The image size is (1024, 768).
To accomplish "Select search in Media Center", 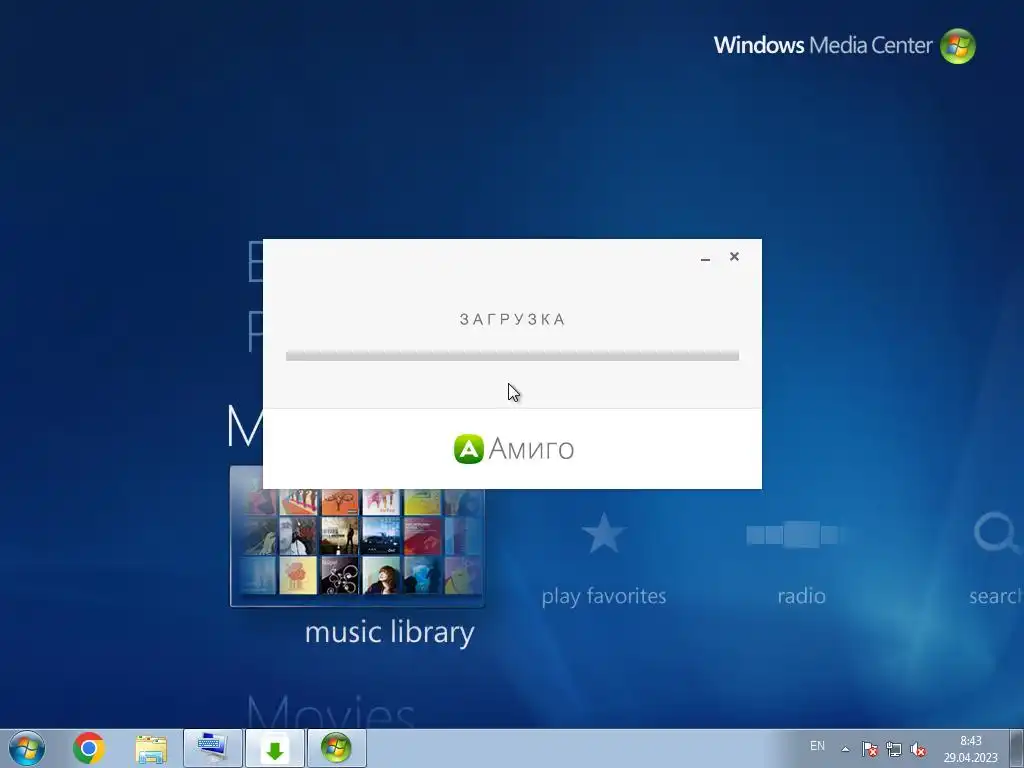I will (x=995, y=596).
